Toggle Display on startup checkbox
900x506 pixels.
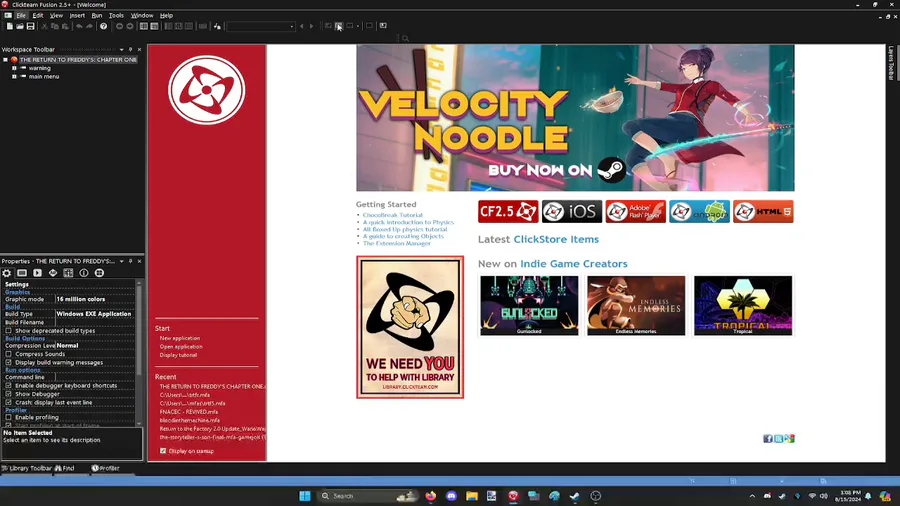tap(163, 451)
